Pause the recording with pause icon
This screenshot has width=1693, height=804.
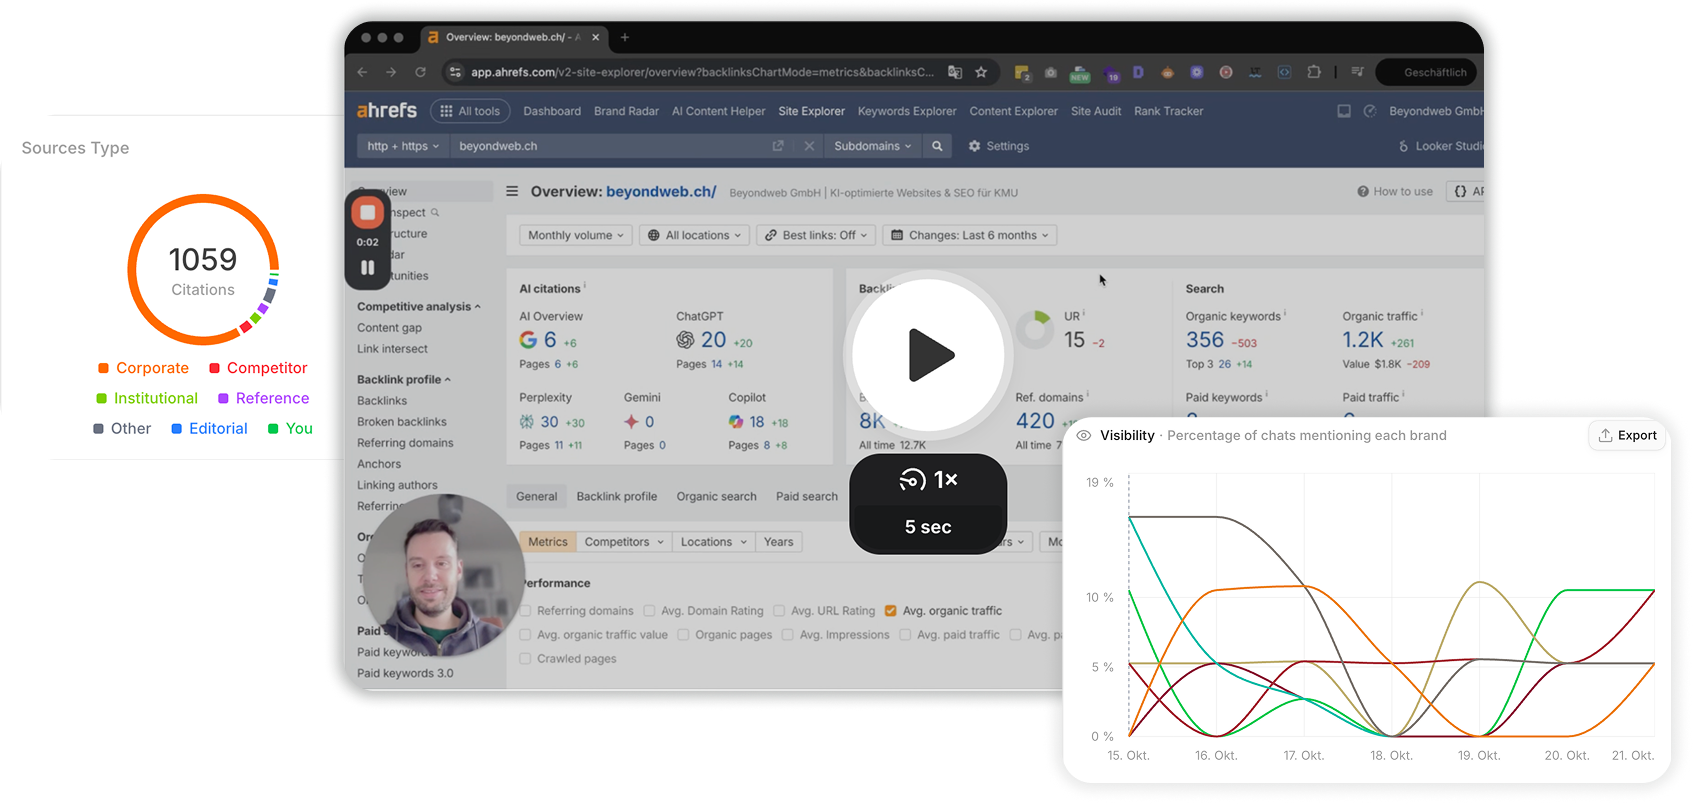coord(367,268)
